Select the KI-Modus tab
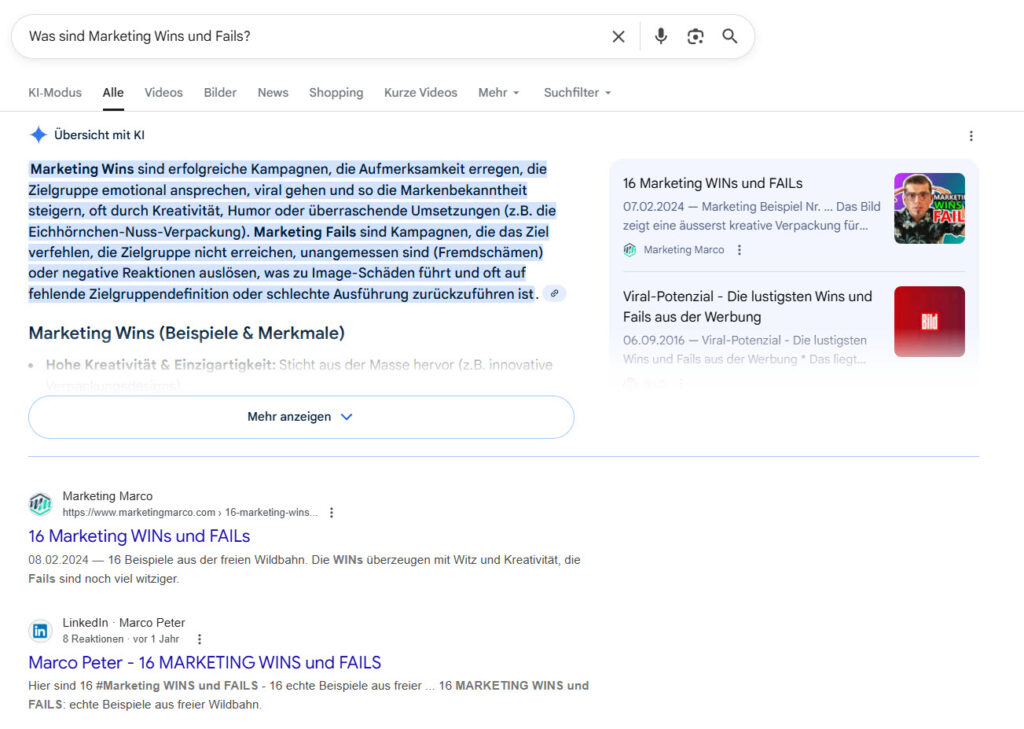The image size is (1024, 729). (55, 92)
